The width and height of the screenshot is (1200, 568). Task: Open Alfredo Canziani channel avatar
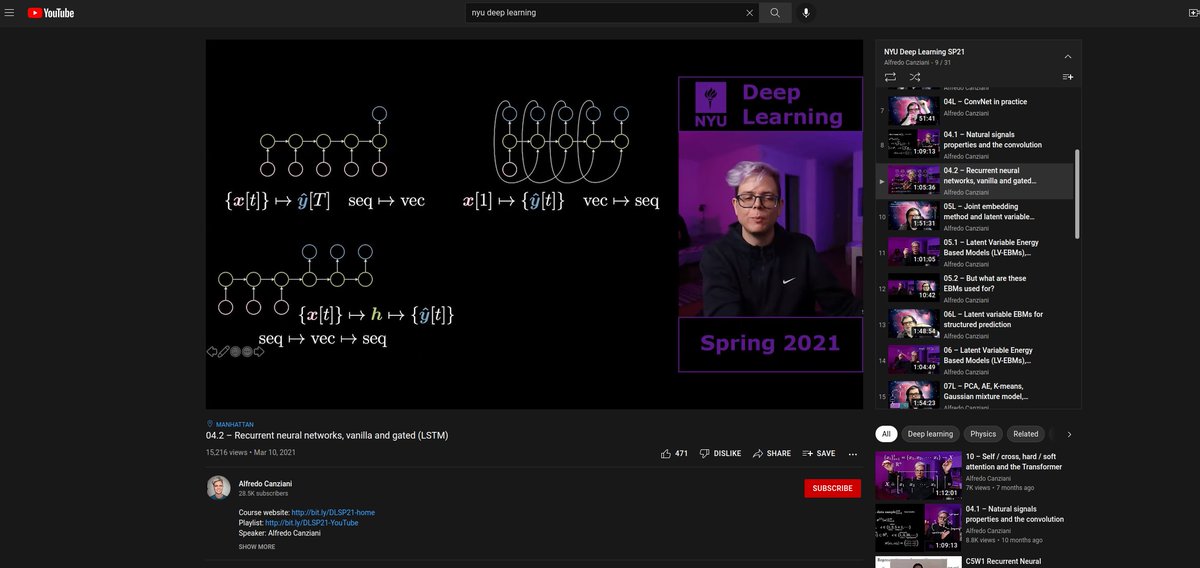(x=218, y=488)
